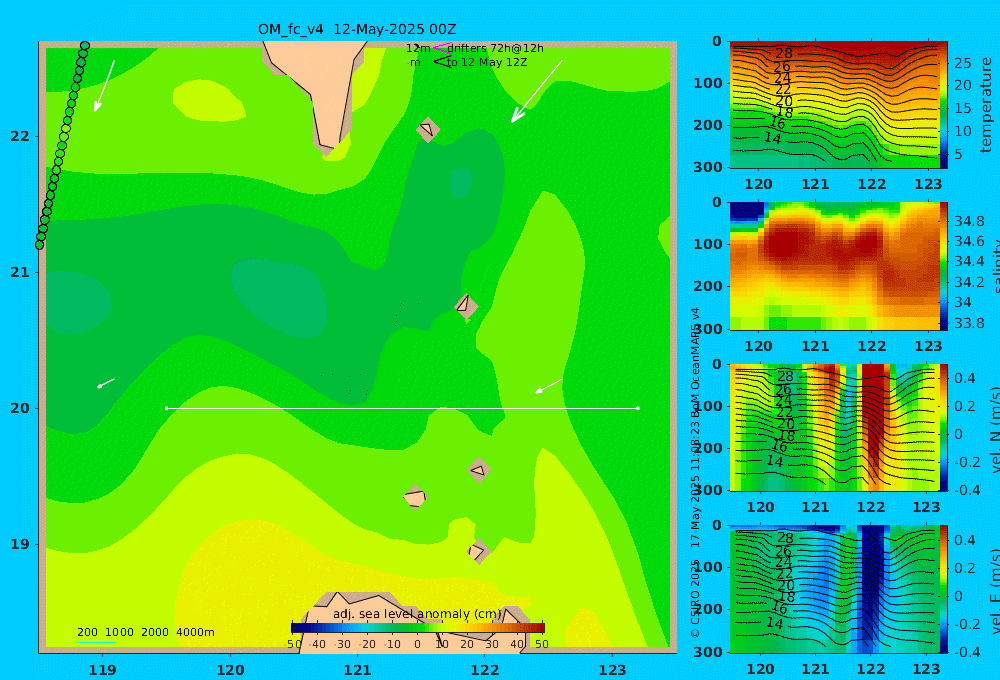This screenshot has width=1000, height=680.
Task: Click the small island near 122E, 19.5N
Action: tap(479, 470)
